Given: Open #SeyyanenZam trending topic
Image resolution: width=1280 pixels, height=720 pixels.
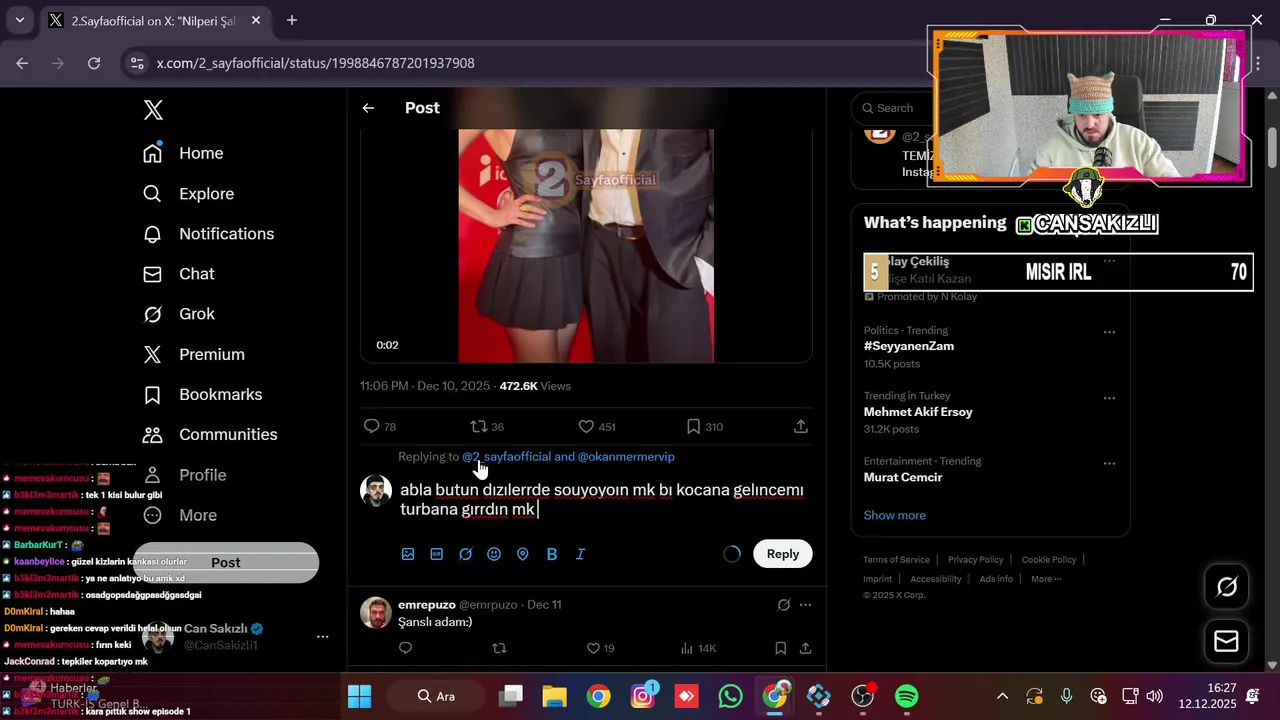Looking at the screenshot, I should pos(909,346).
